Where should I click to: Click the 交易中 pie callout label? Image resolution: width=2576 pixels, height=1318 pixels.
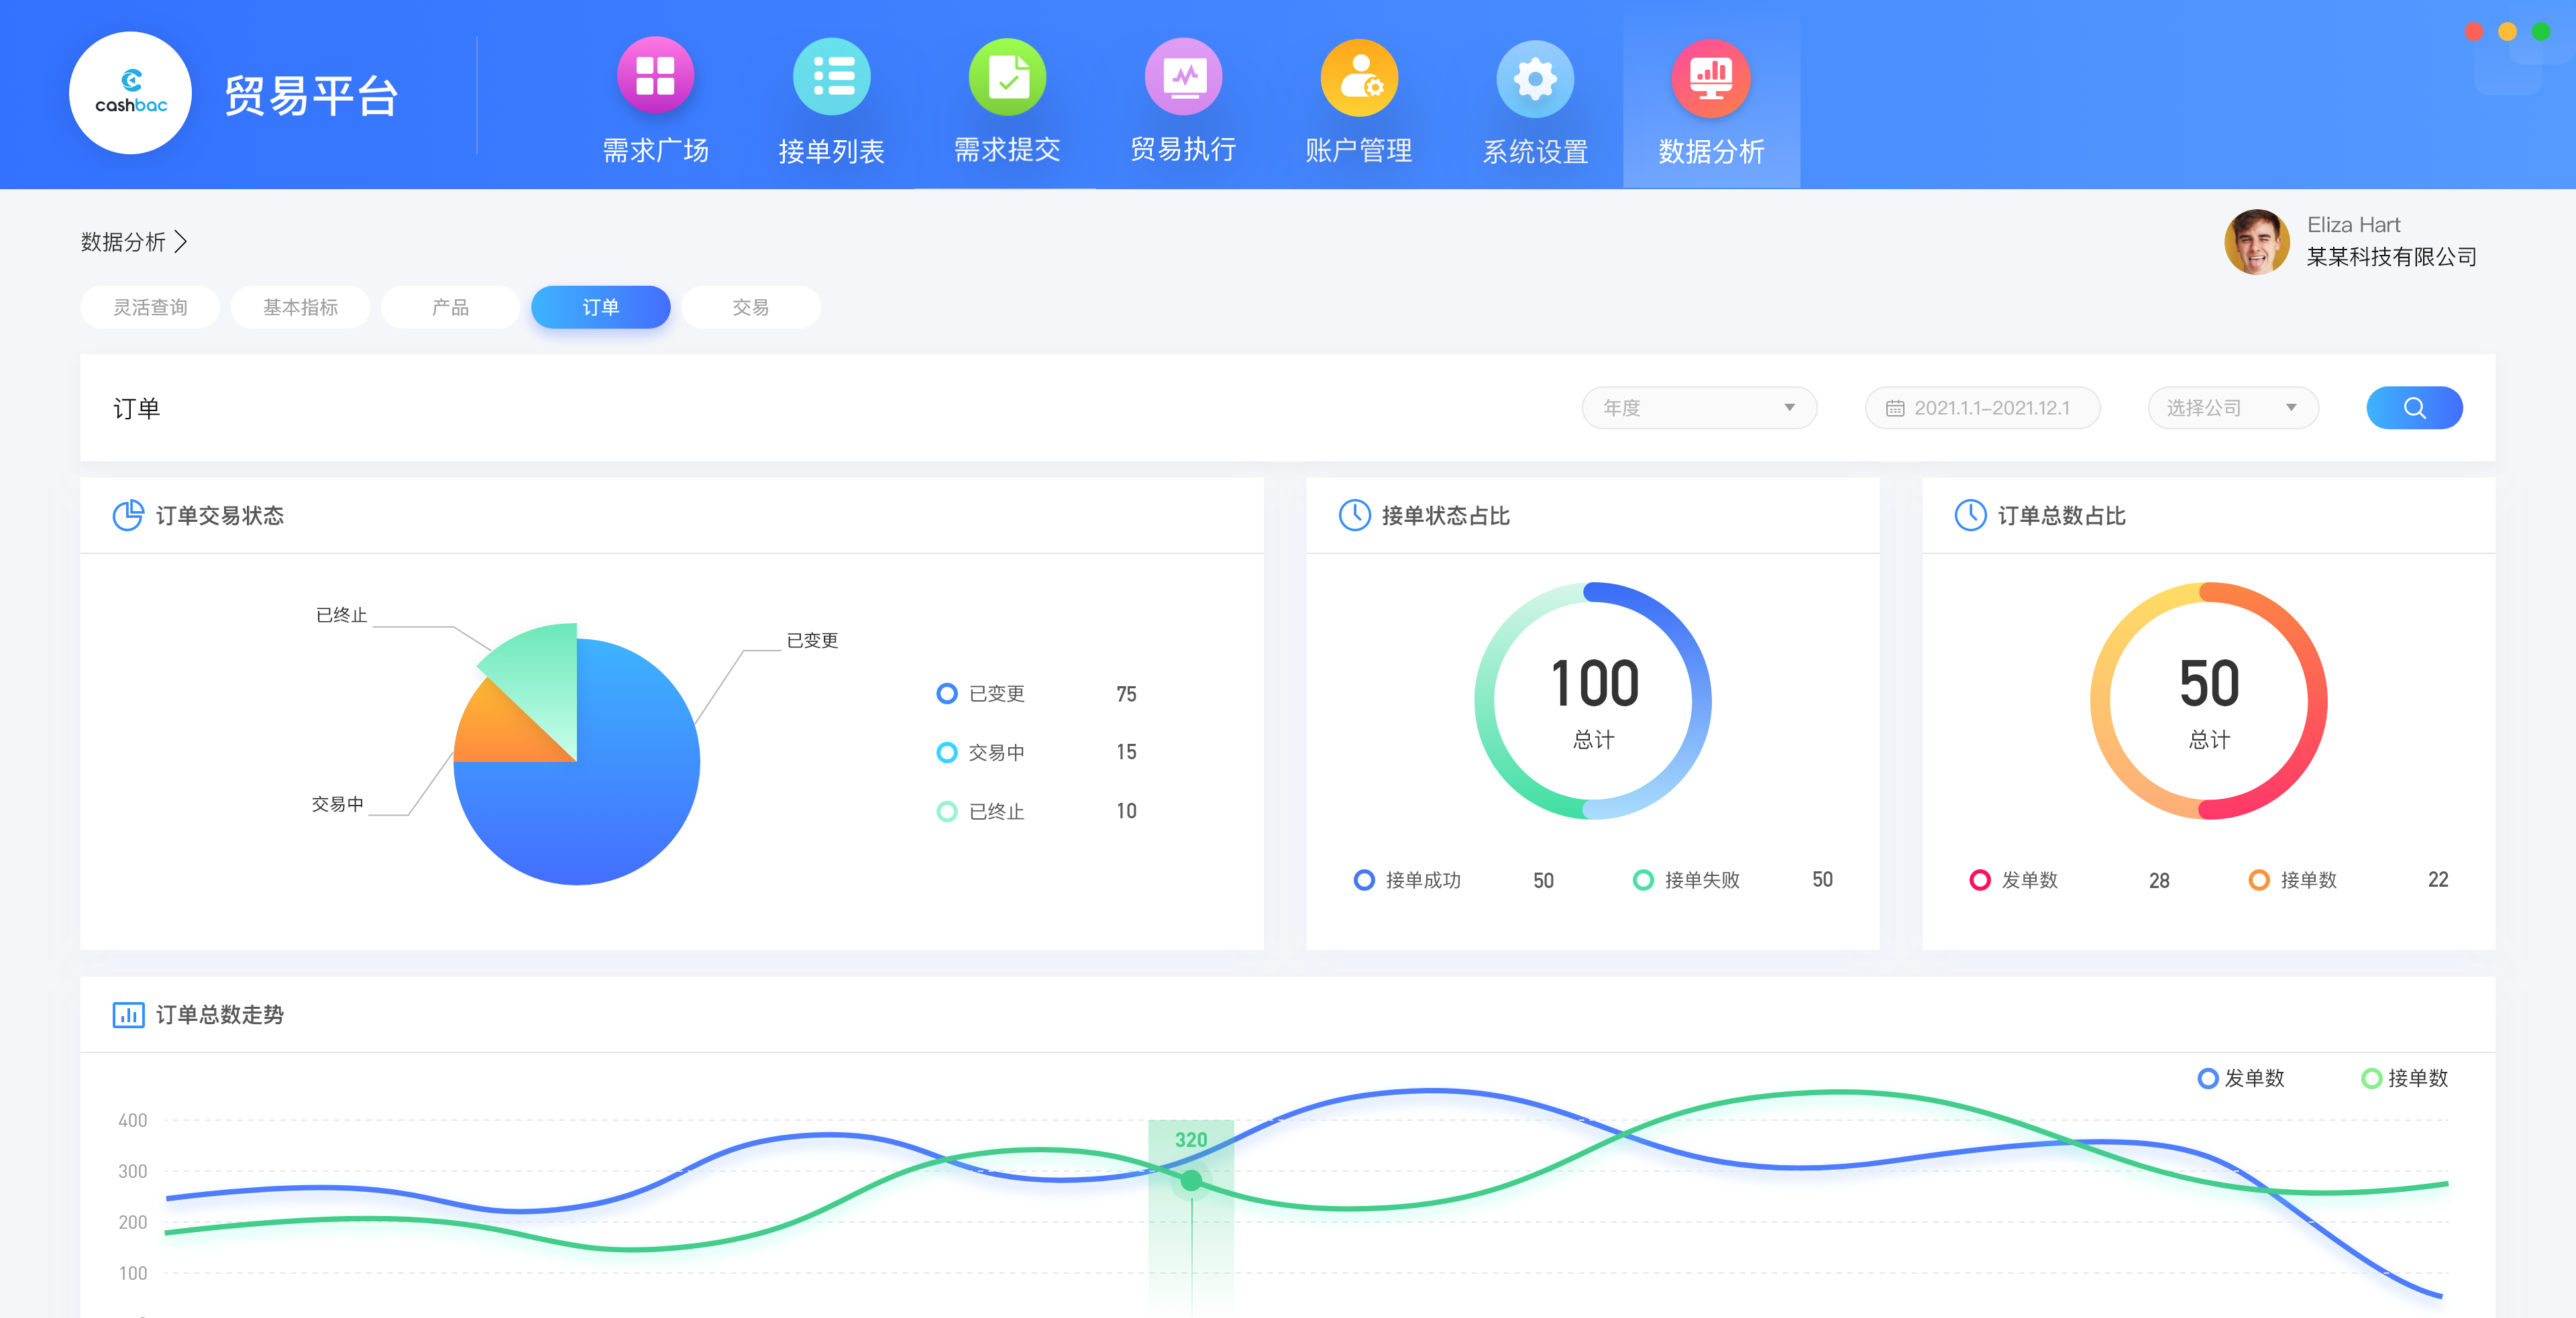click(337, 804)
